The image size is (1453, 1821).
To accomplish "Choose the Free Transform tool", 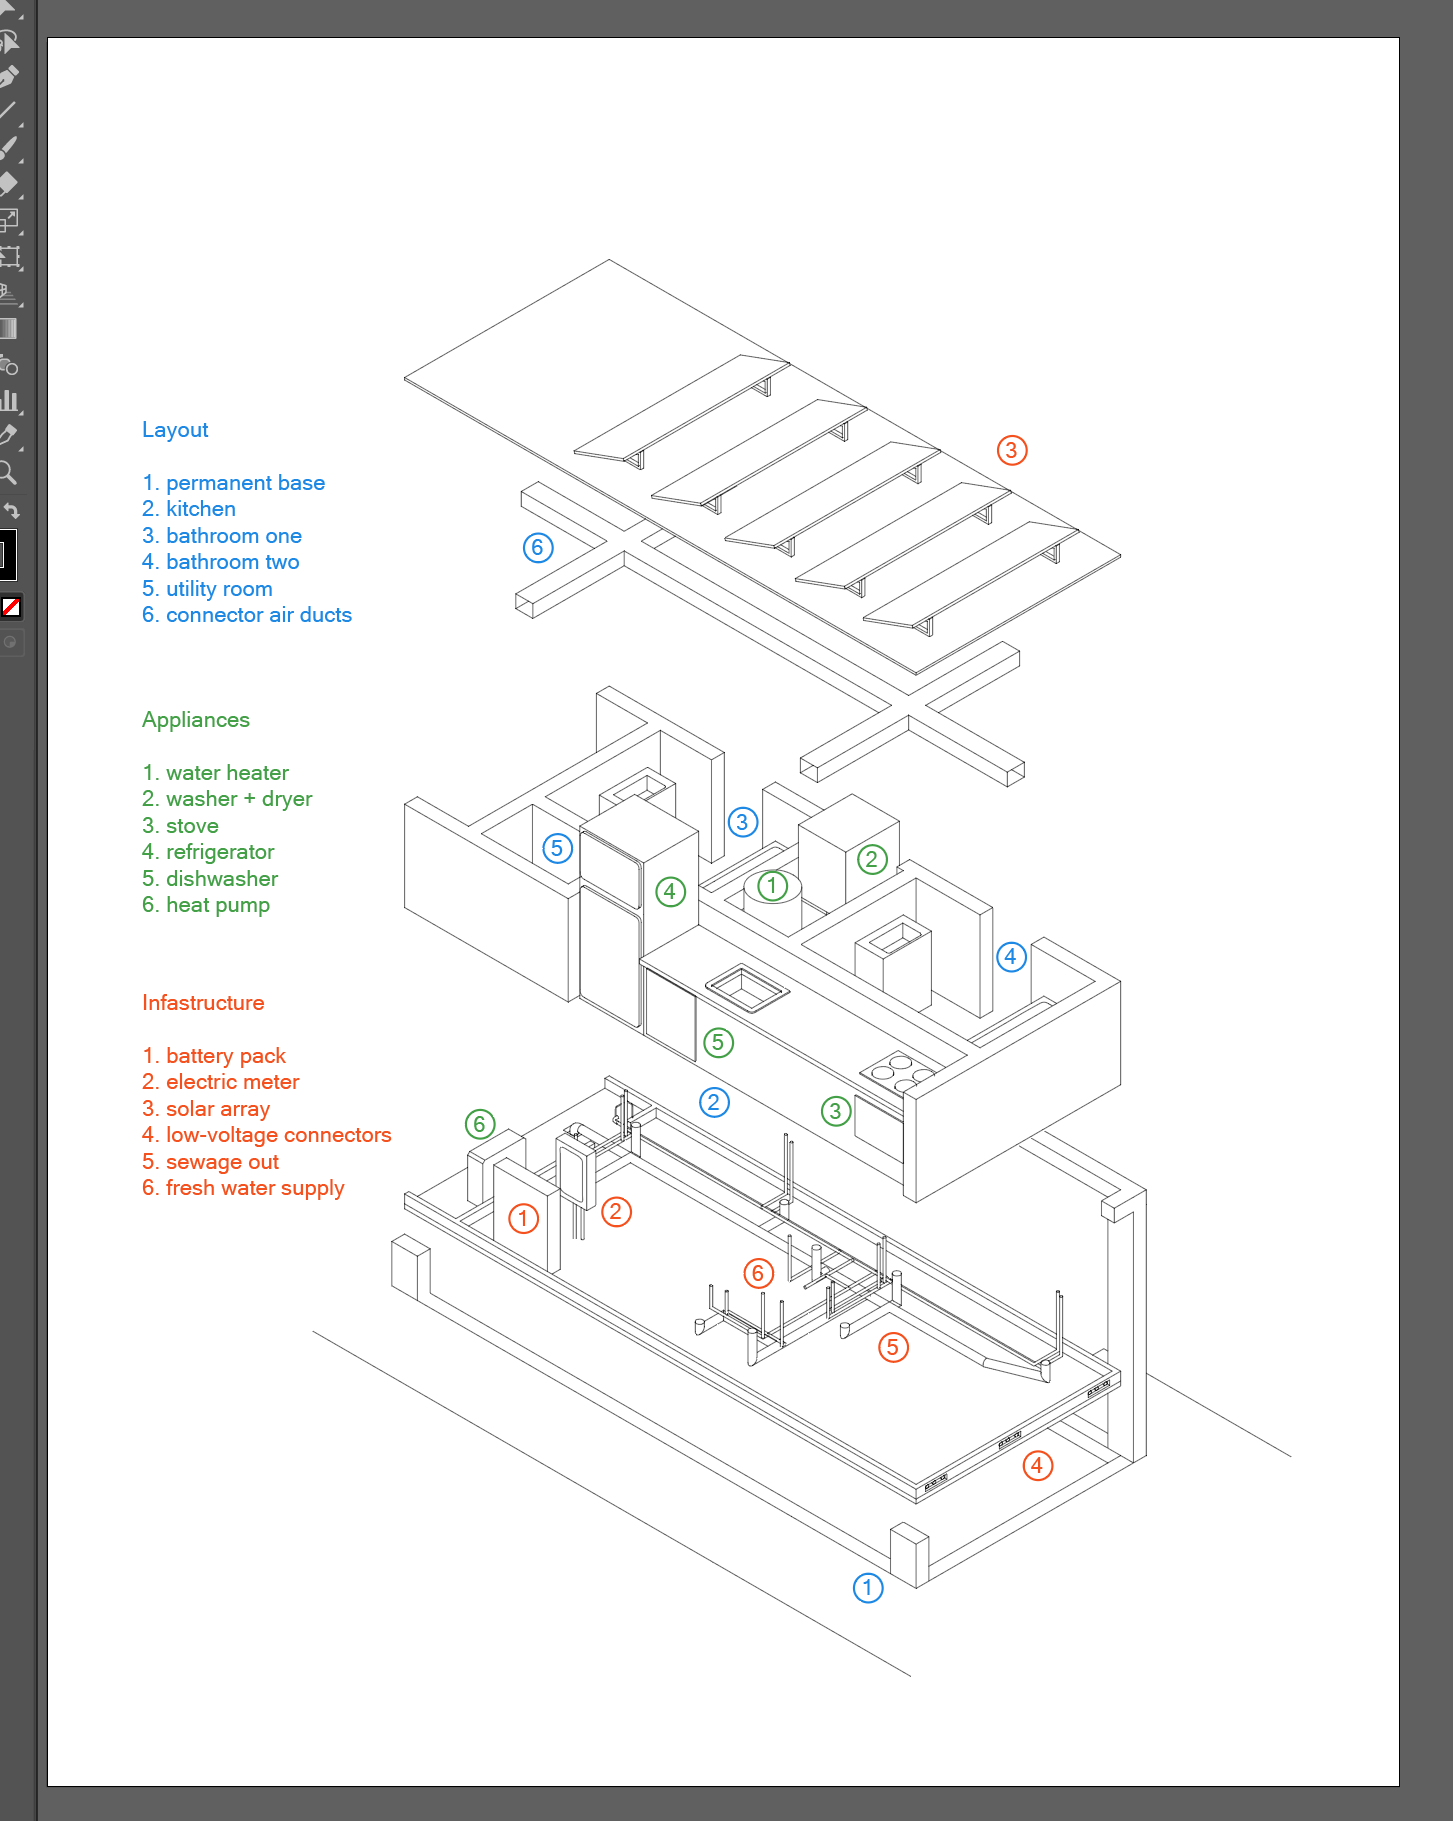I will (x=9, y=257).
